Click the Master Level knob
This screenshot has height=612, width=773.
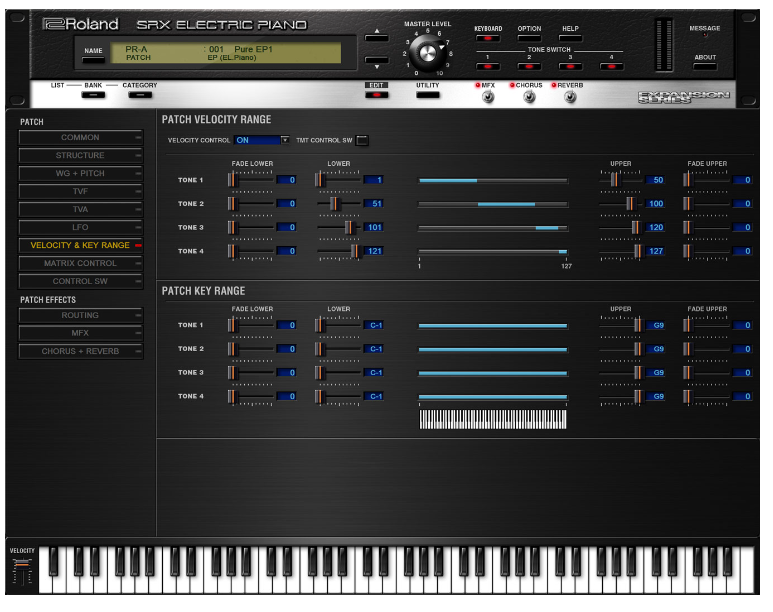pos(427,53)
